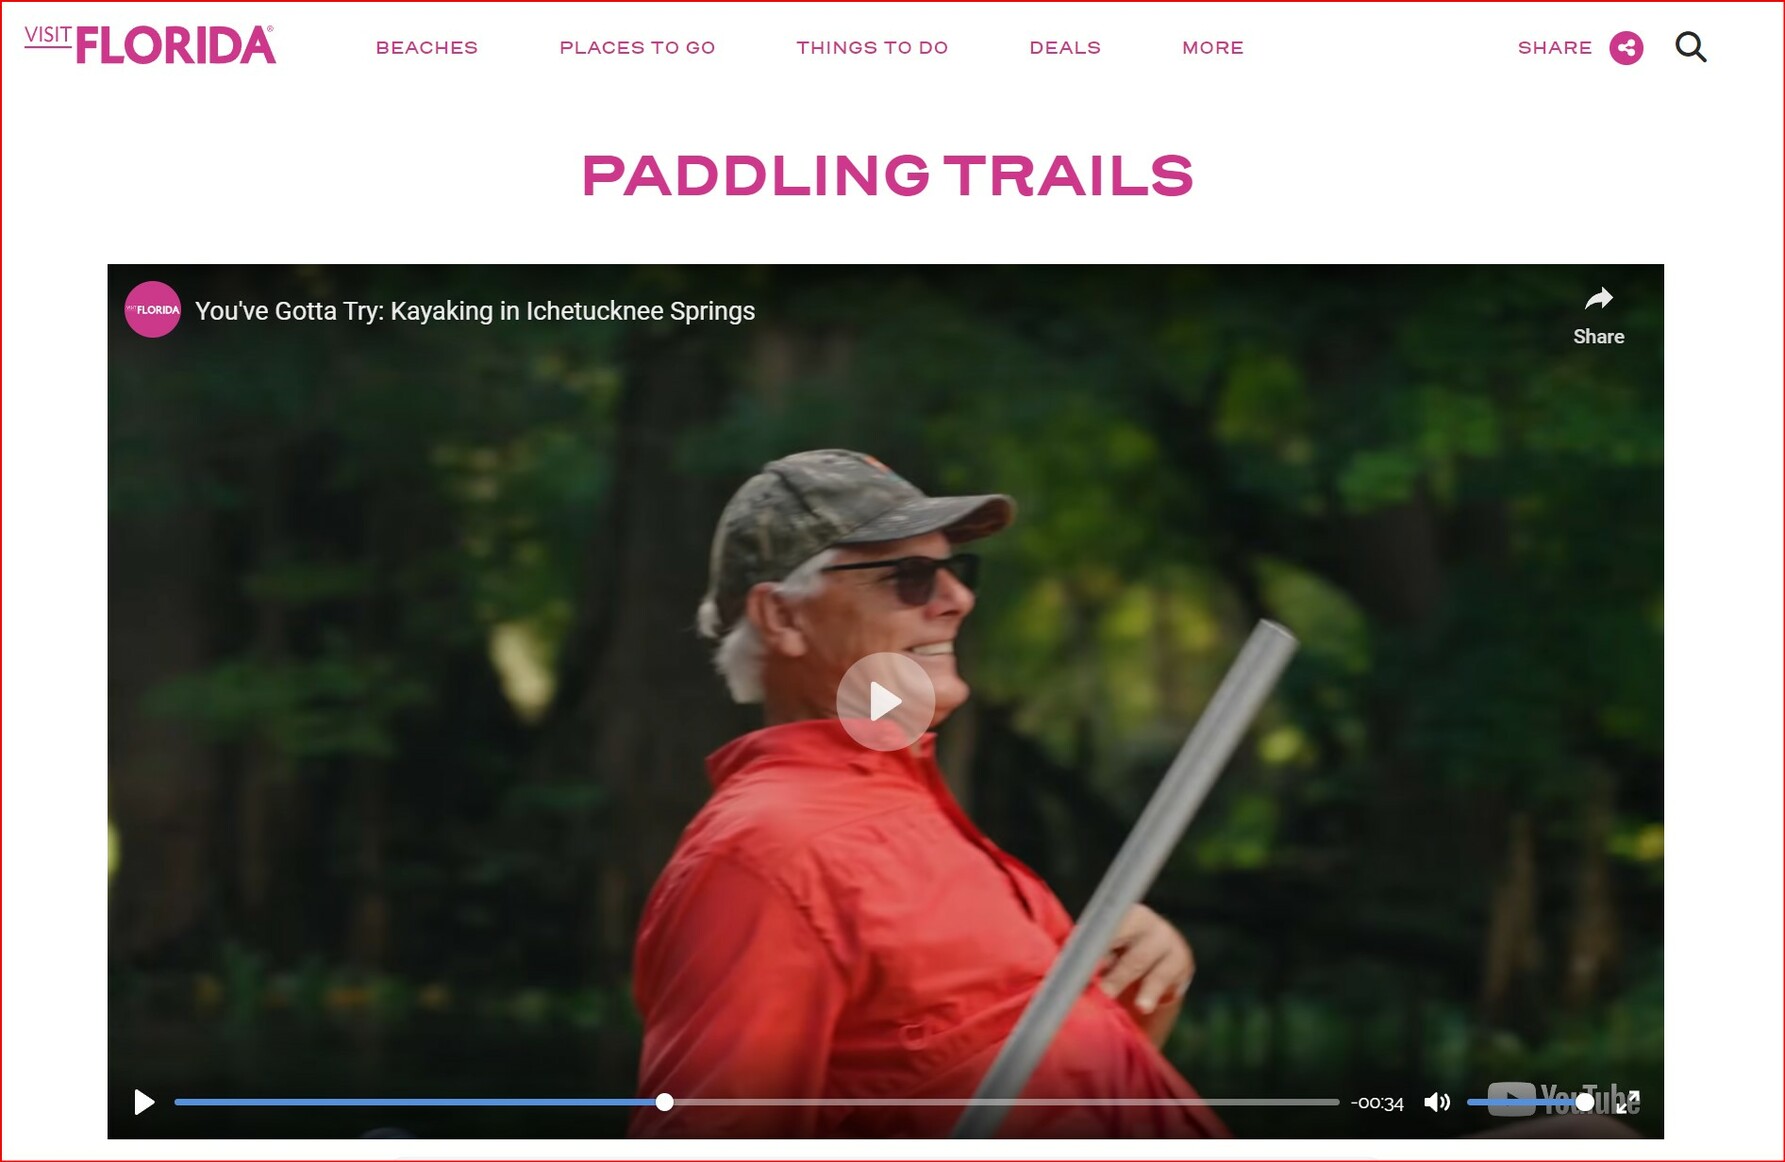Click the video progress bar handle

pos(664,1102)
